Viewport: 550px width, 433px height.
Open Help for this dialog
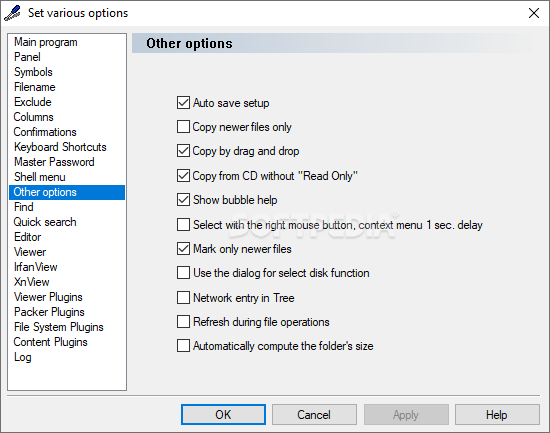[497, 415]
